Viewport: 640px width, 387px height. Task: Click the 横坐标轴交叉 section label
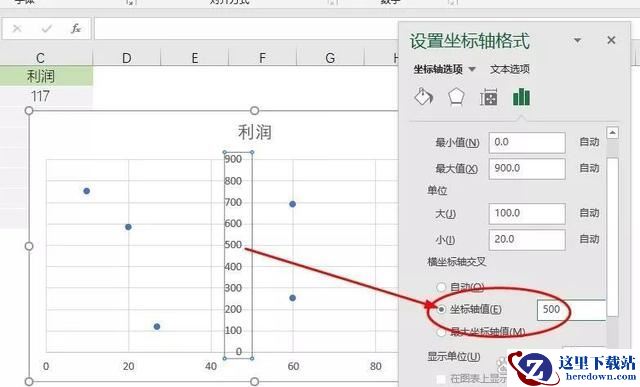tap(457, 262)
